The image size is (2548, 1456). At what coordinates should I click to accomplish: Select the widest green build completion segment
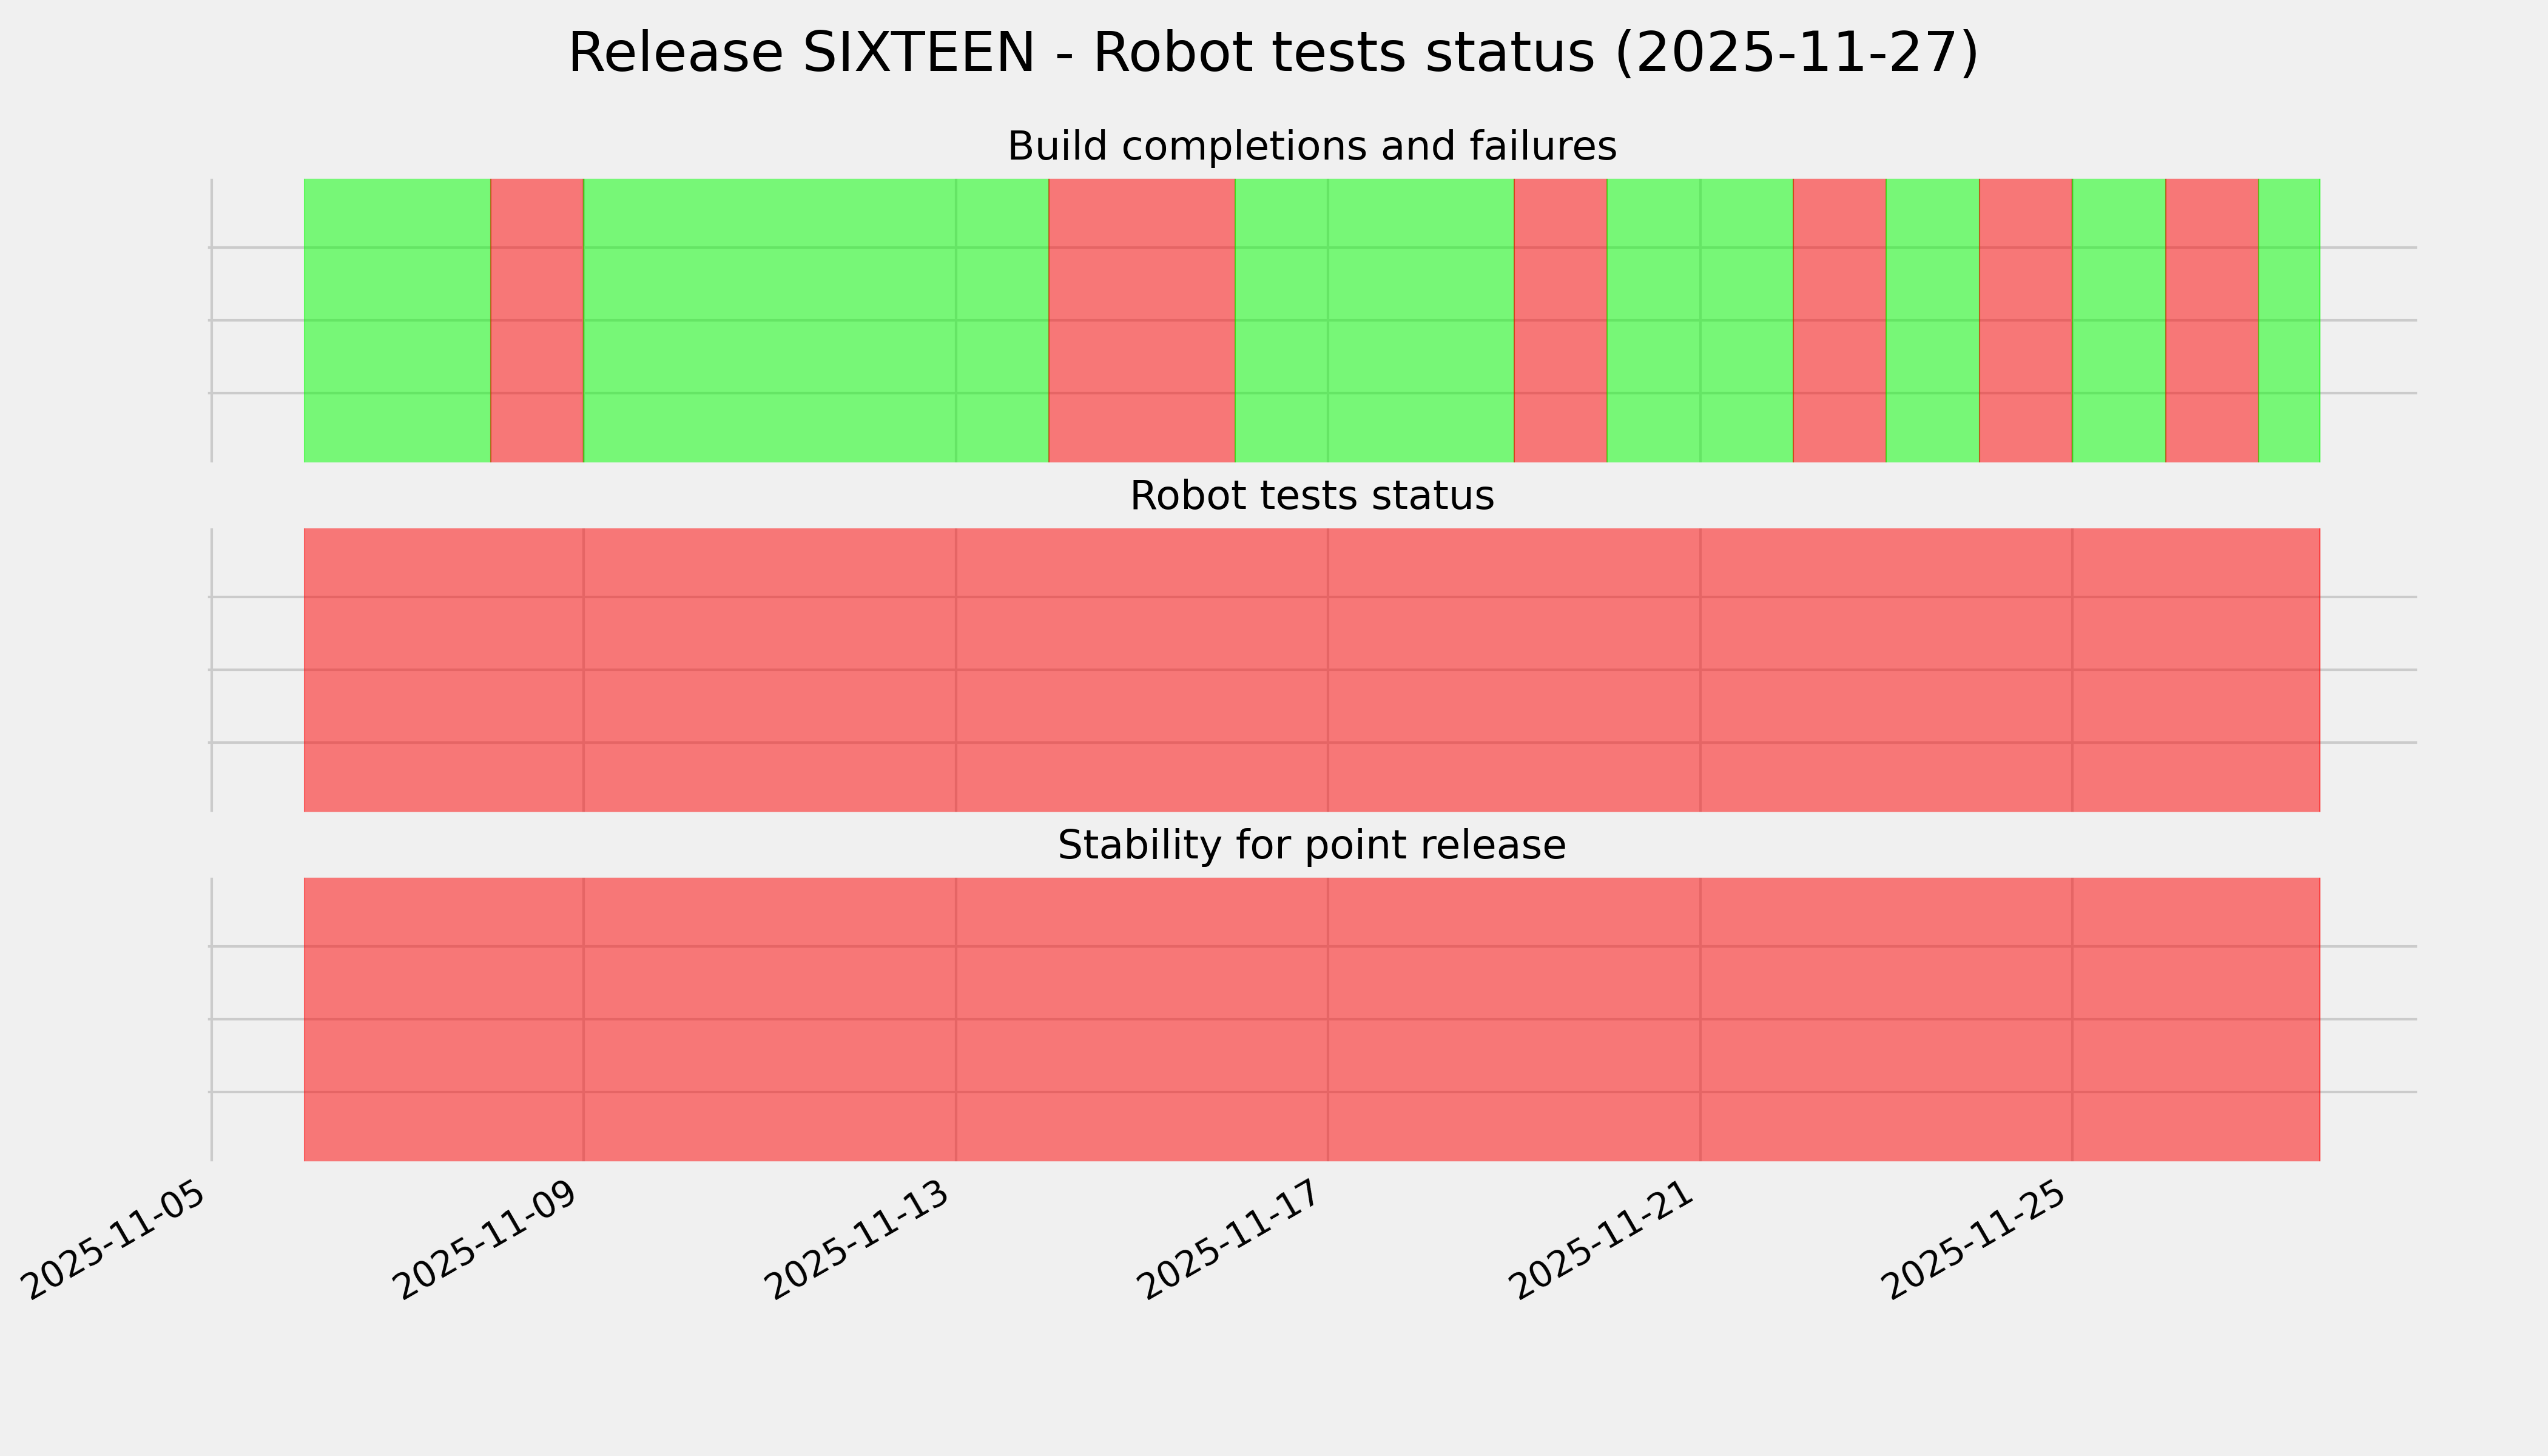coord(815,320)
